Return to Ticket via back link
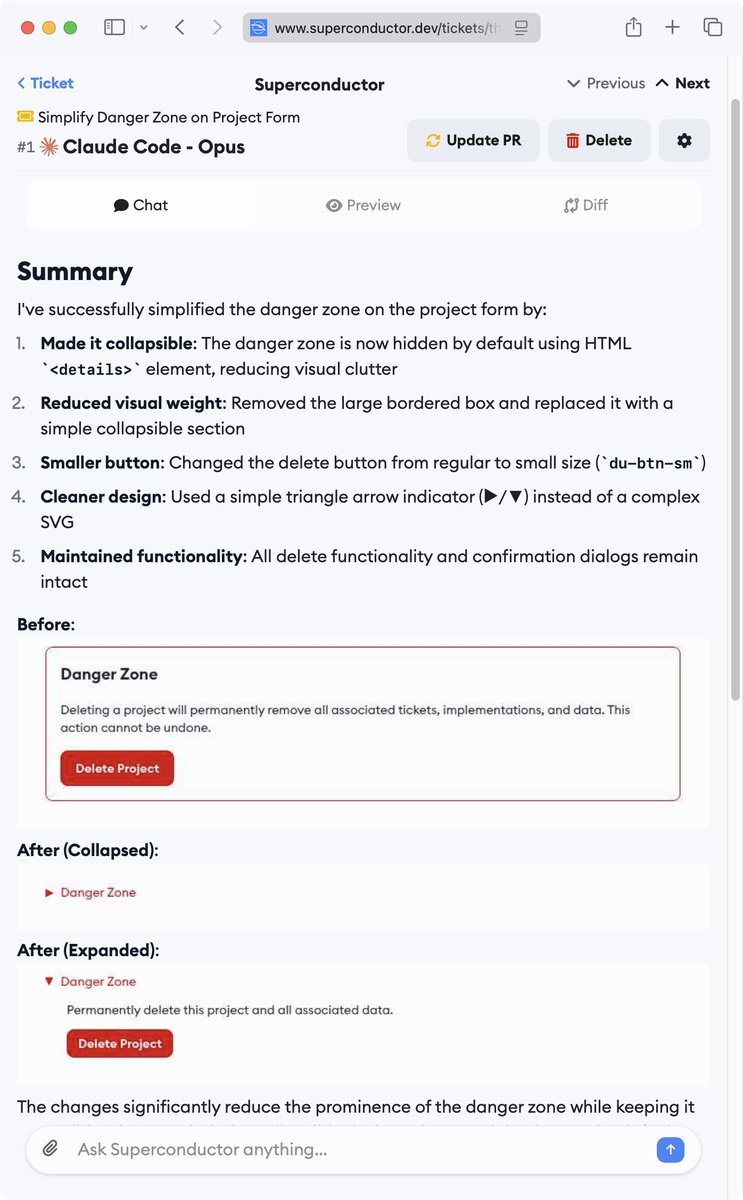This screenshot has height=1200, width=743. [45, 83]
